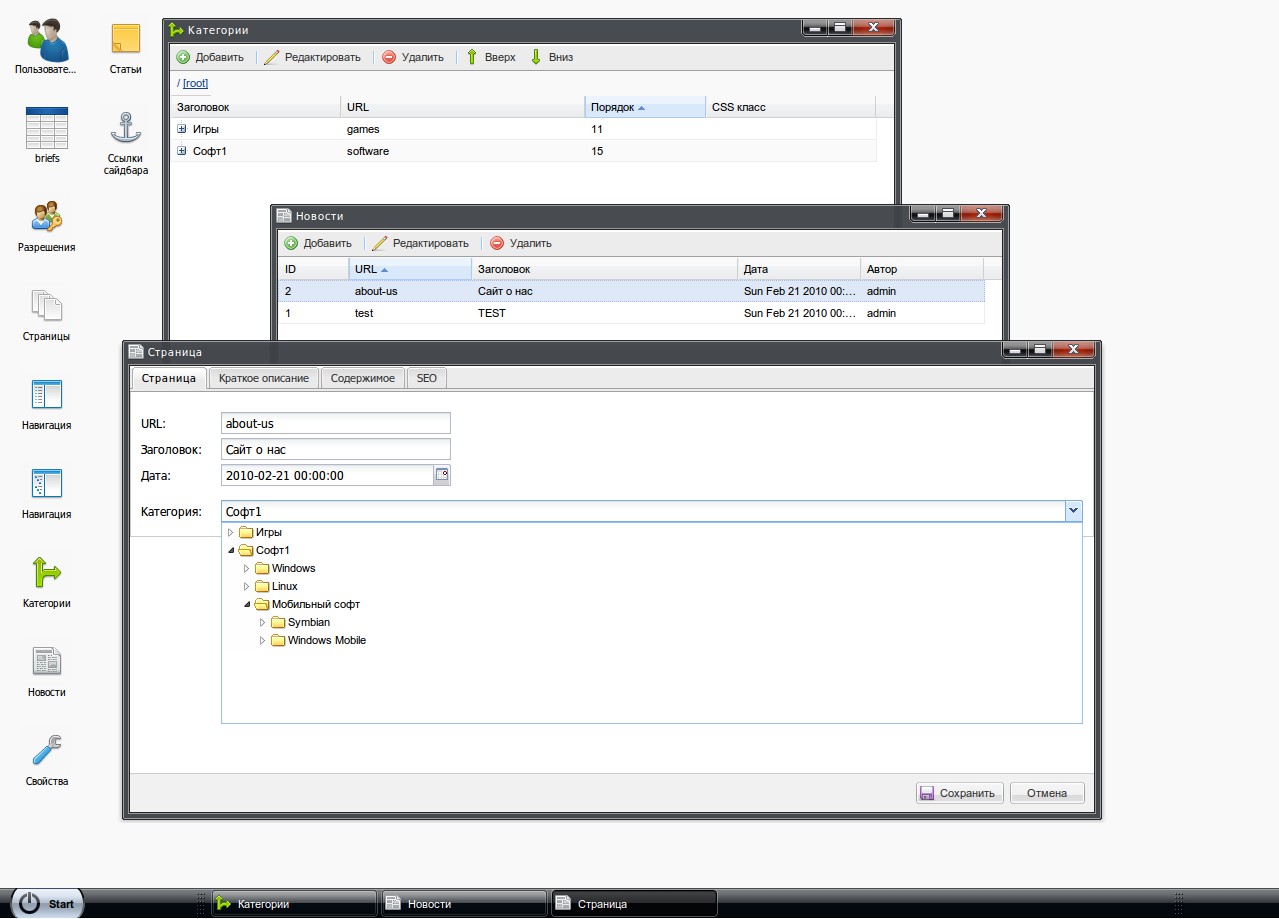This screenshot has height=919, width=1279.
Task: Click Добавить in the Новости window
Action: pos(318,243)
